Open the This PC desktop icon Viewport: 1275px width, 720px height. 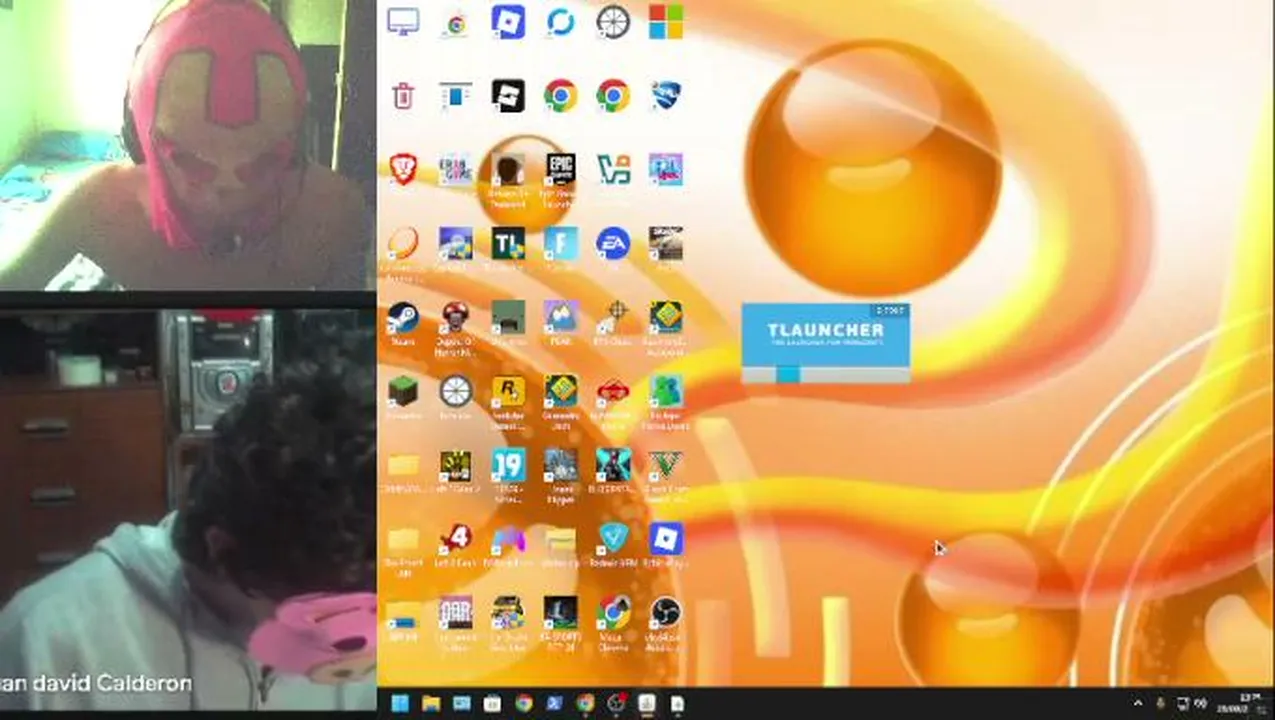[x=403, y=22]
